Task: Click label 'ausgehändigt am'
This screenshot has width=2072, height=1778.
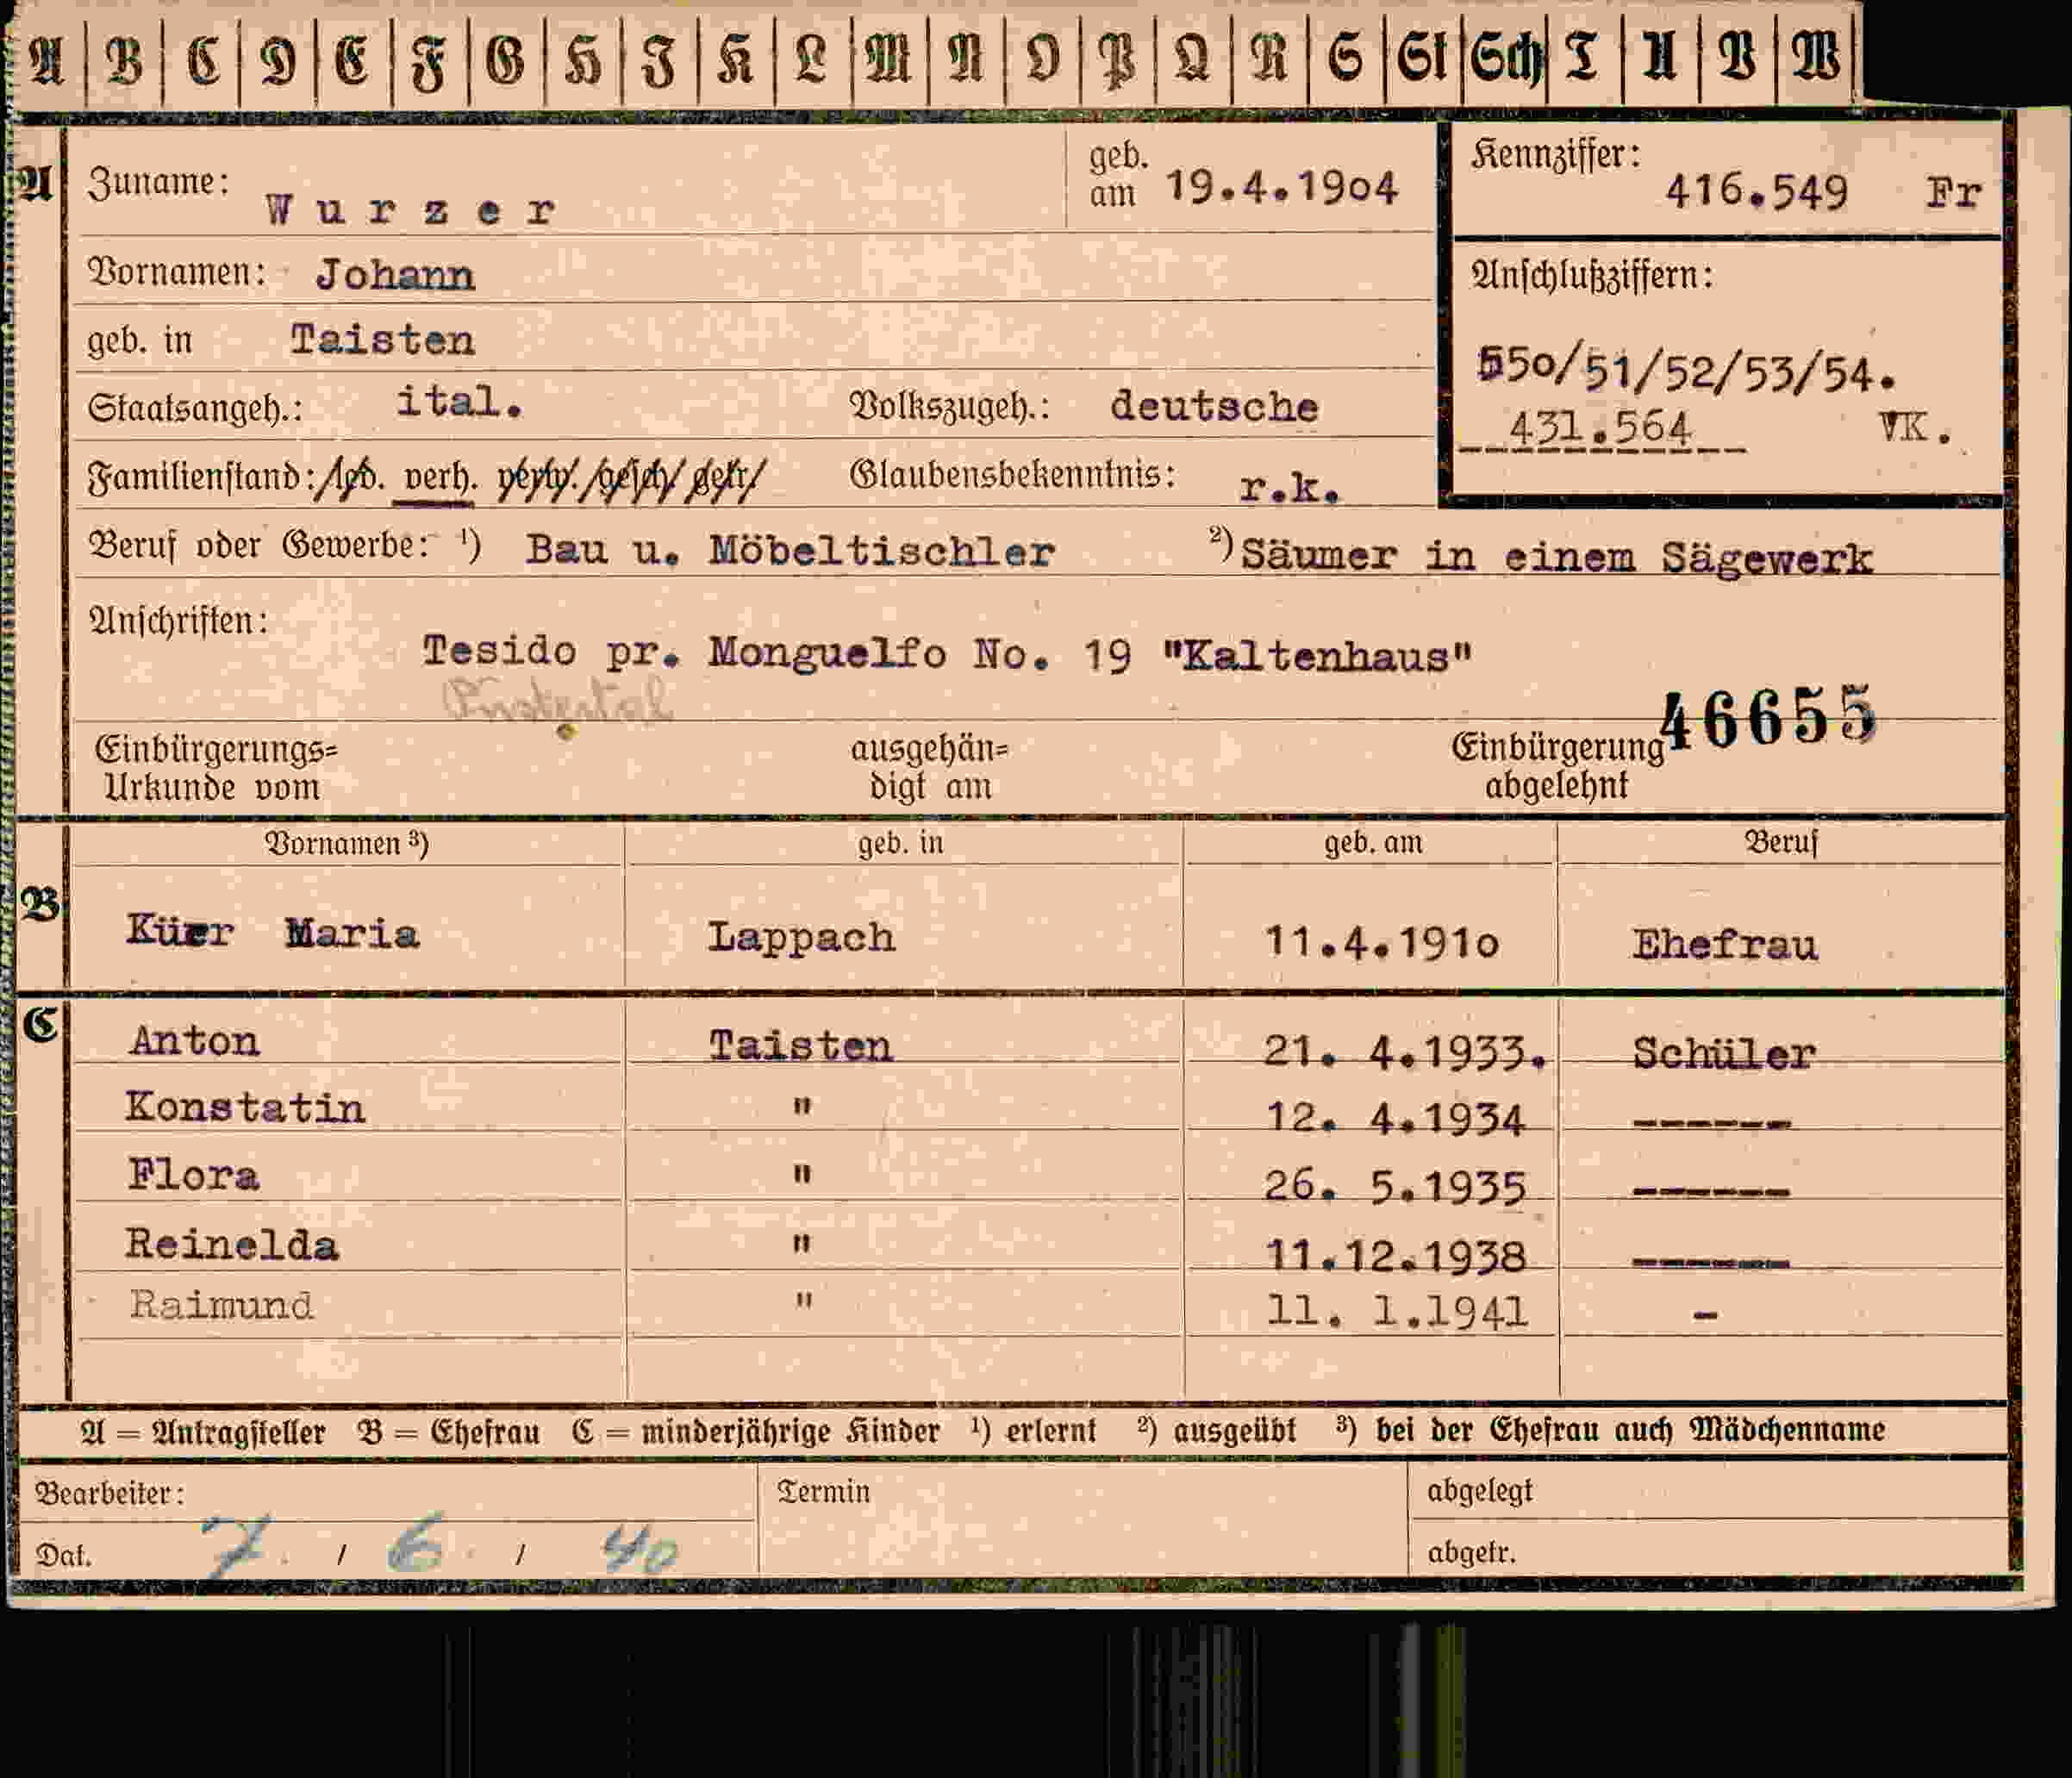Action: pos(930,767)
